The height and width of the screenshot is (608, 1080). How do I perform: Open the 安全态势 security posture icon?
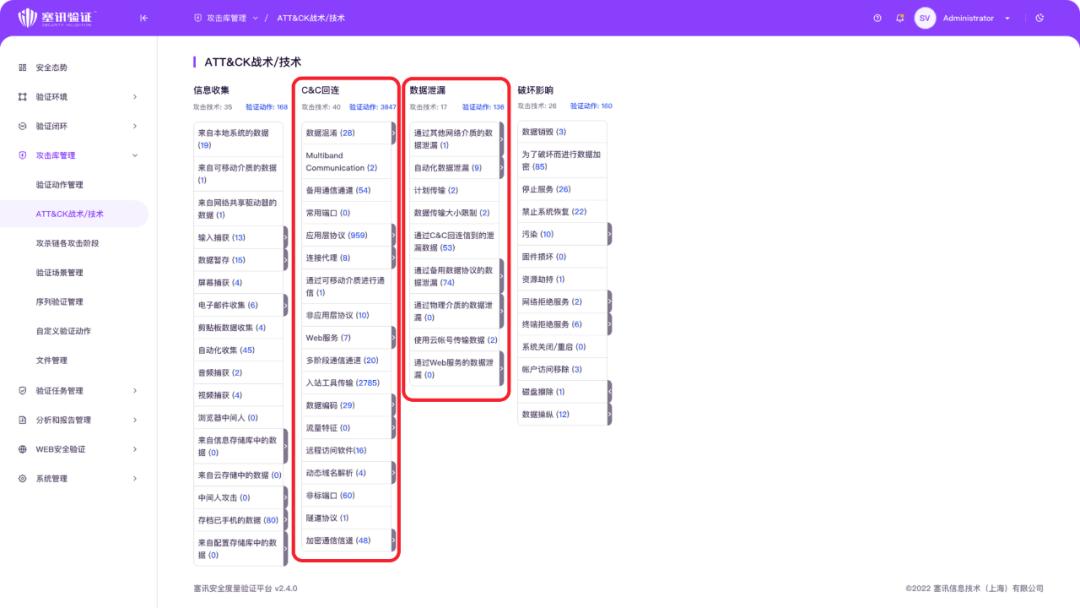[x=20, y=67]
